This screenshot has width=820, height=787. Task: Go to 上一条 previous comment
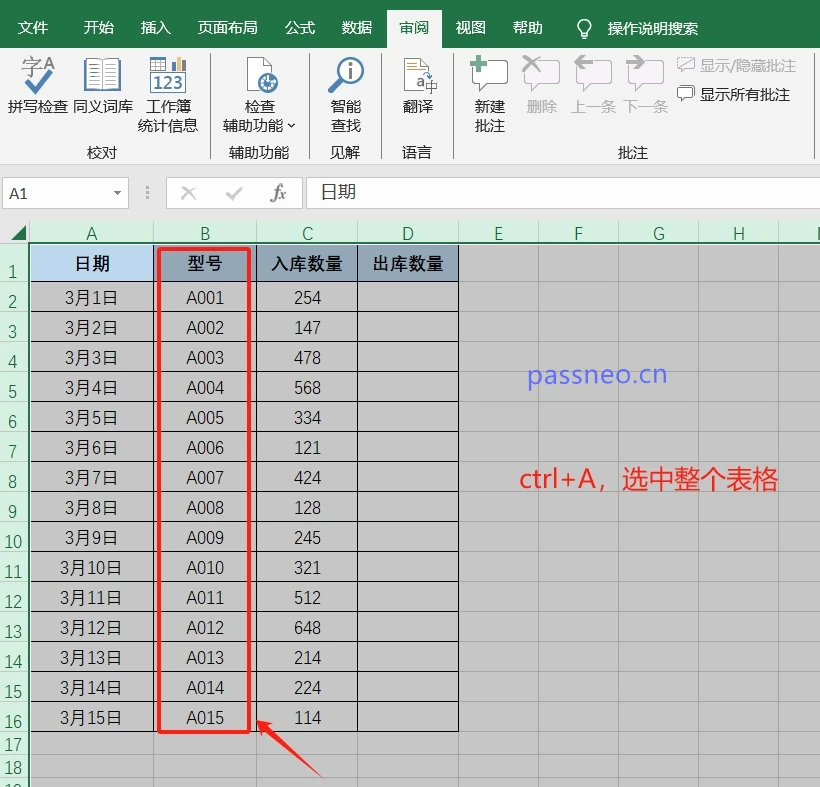pos(593,80)
